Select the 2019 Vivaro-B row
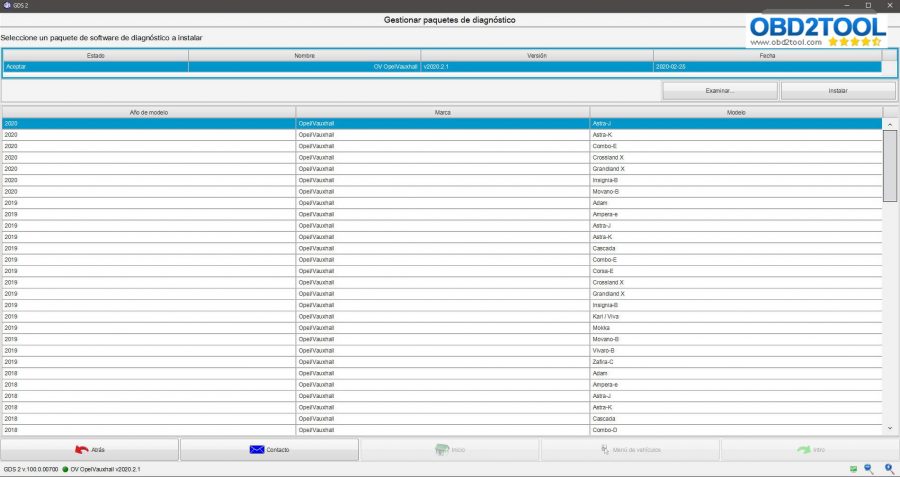Screen dimensions: 900x477 coord(442,351)
